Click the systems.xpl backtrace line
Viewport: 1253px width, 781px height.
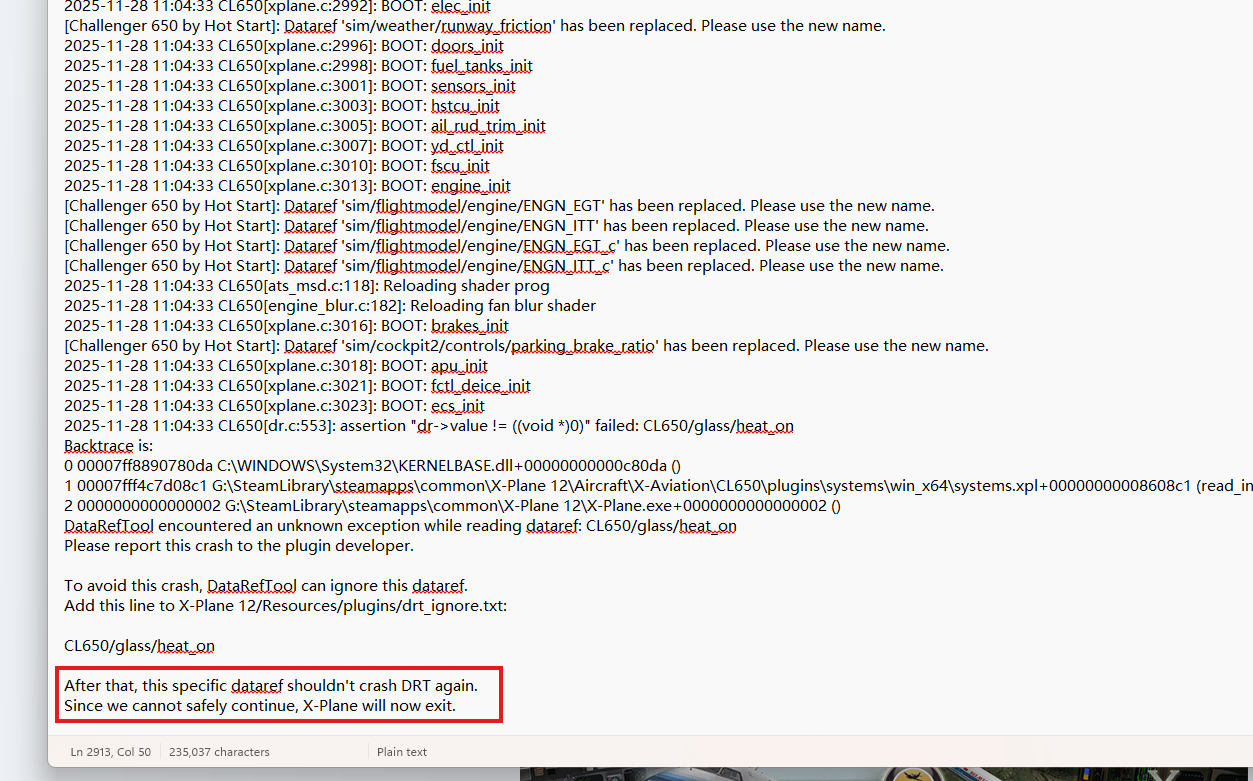(x=658, y=486)
